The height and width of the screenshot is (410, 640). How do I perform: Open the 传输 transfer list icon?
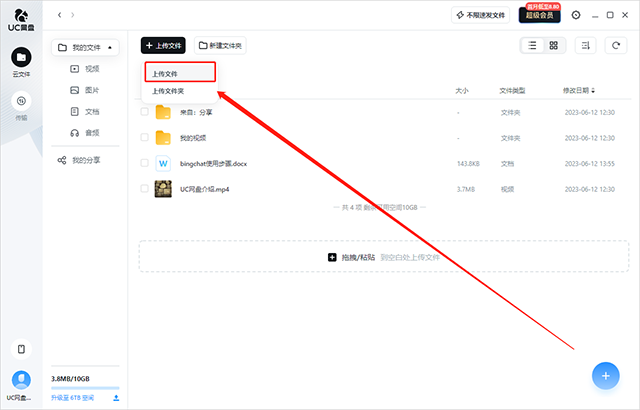[x=21, y=101]
